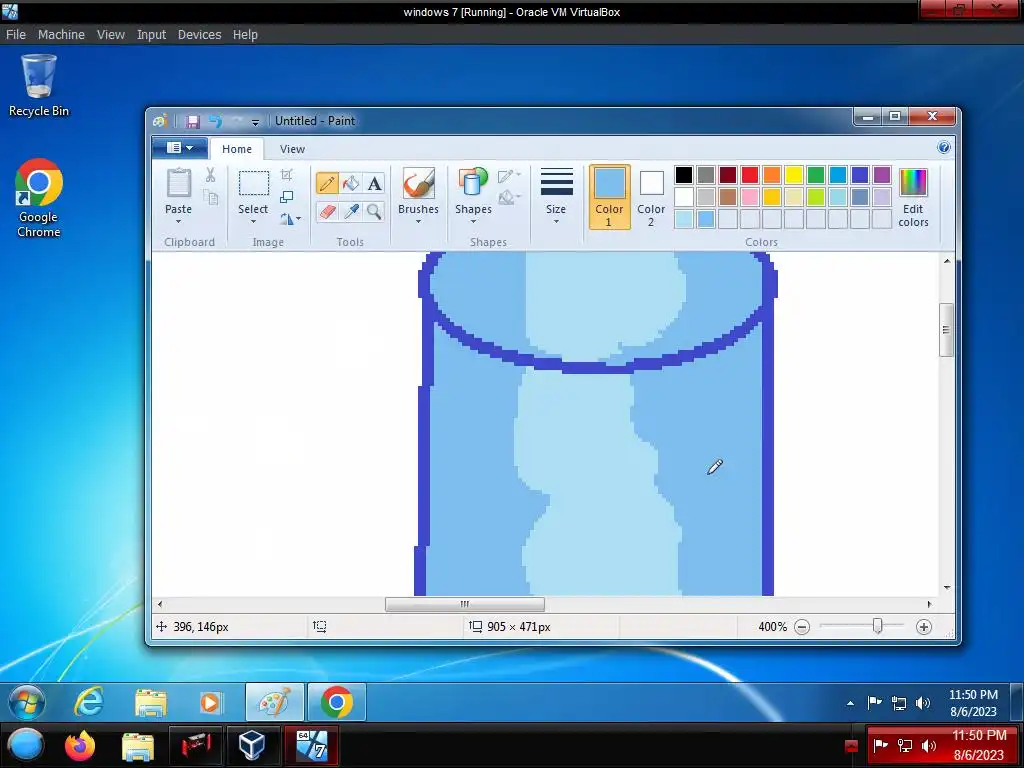Open the VirtualBox File menu
Screen dimensions: 1024x768
tap(16, 35)
